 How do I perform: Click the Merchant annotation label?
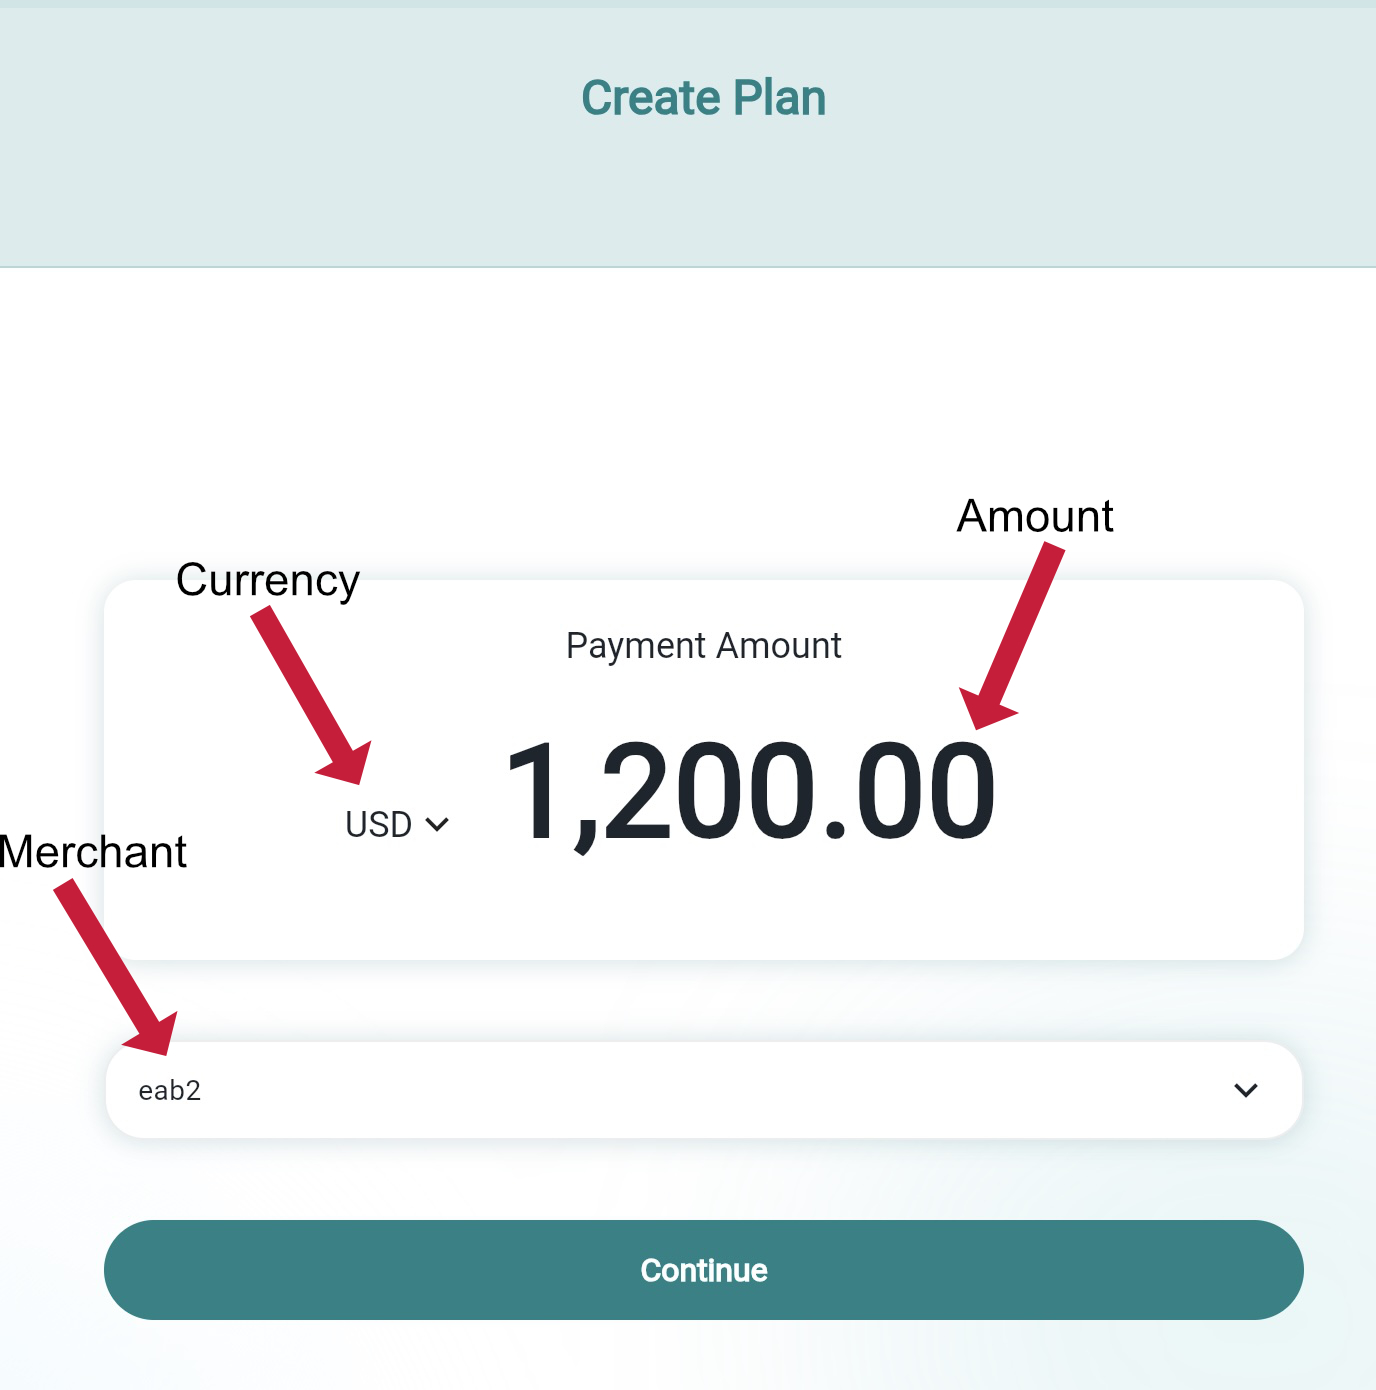(x=94, y=852)
